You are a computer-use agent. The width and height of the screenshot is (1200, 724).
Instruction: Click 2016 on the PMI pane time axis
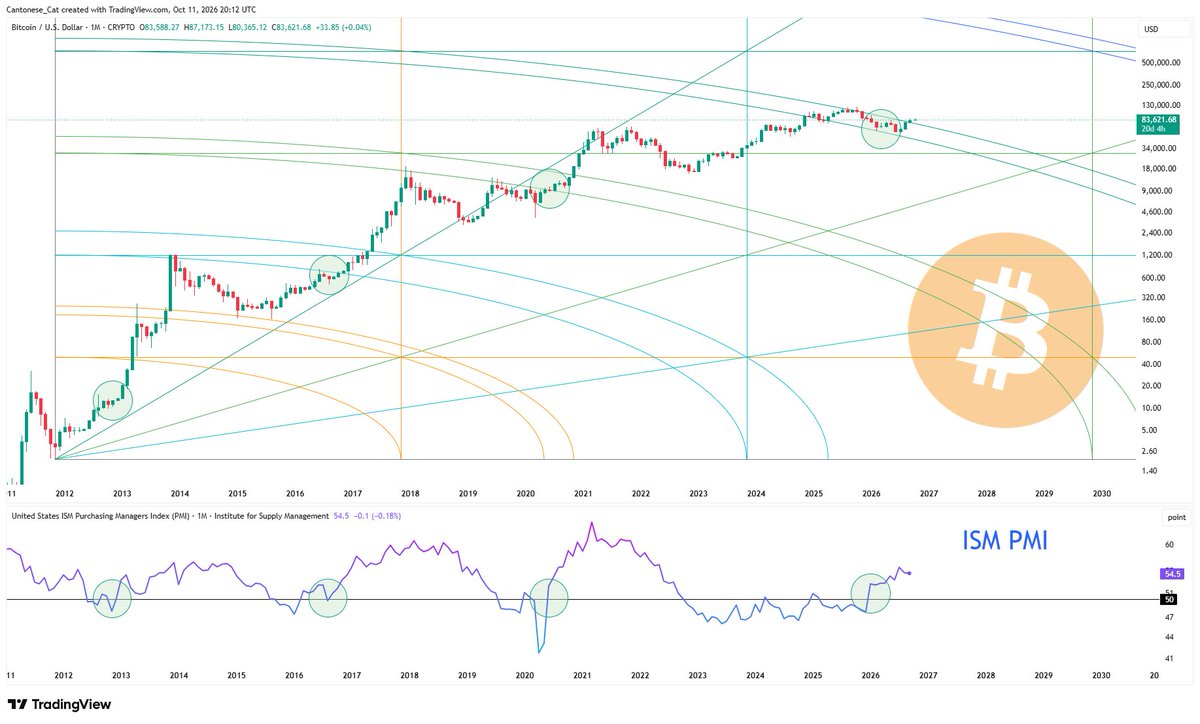tap(295, 676)
